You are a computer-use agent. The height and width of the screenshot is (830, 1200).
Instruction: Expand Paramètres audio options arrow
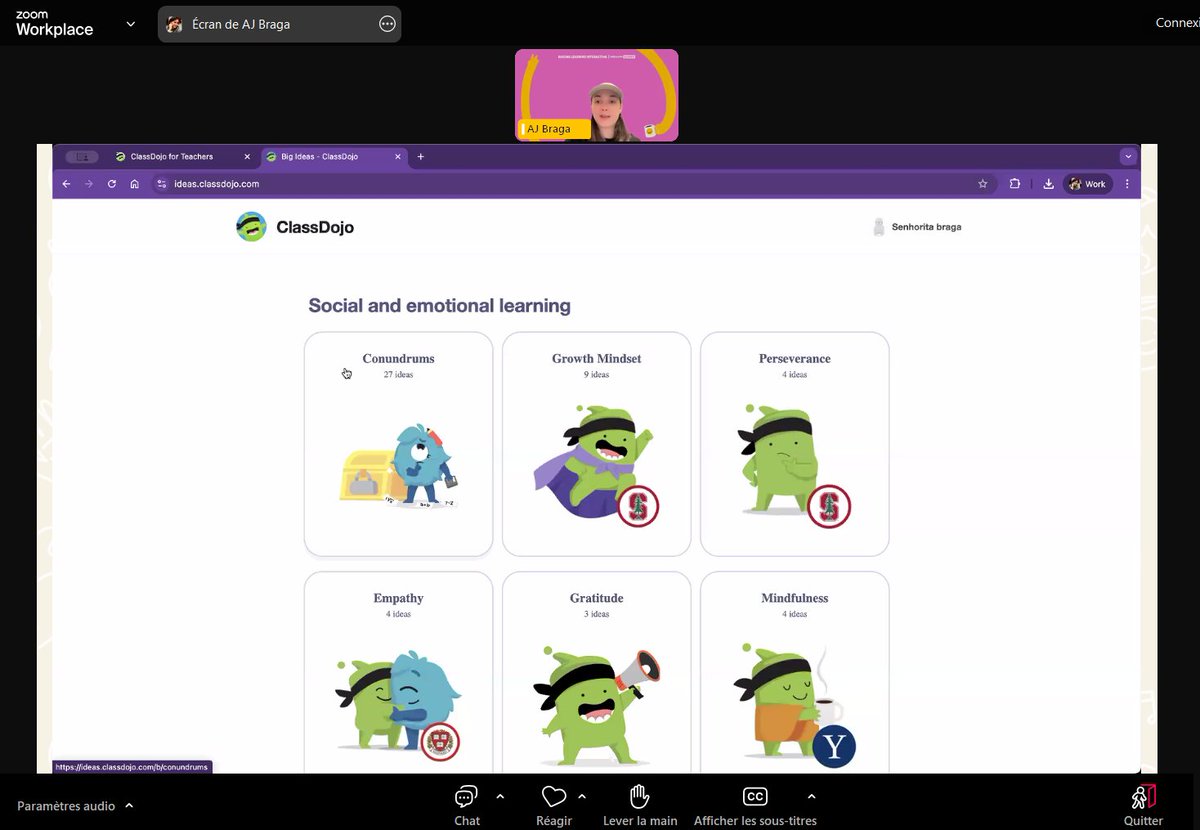[x=129, y=806]
